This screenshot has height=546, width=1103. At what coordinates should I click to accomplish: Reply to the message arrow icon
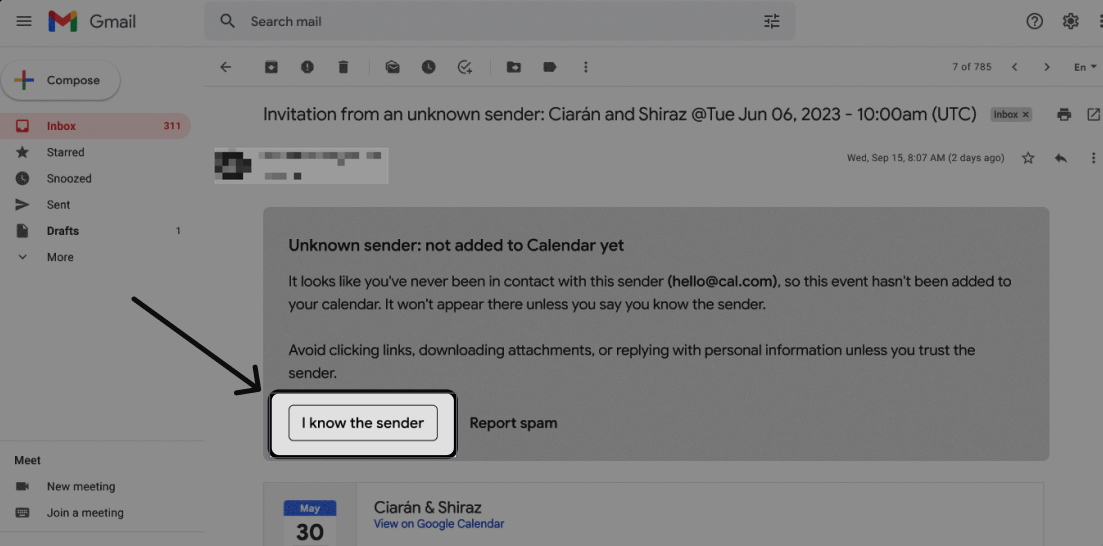pyautogui.click(x=1061, y=158)
